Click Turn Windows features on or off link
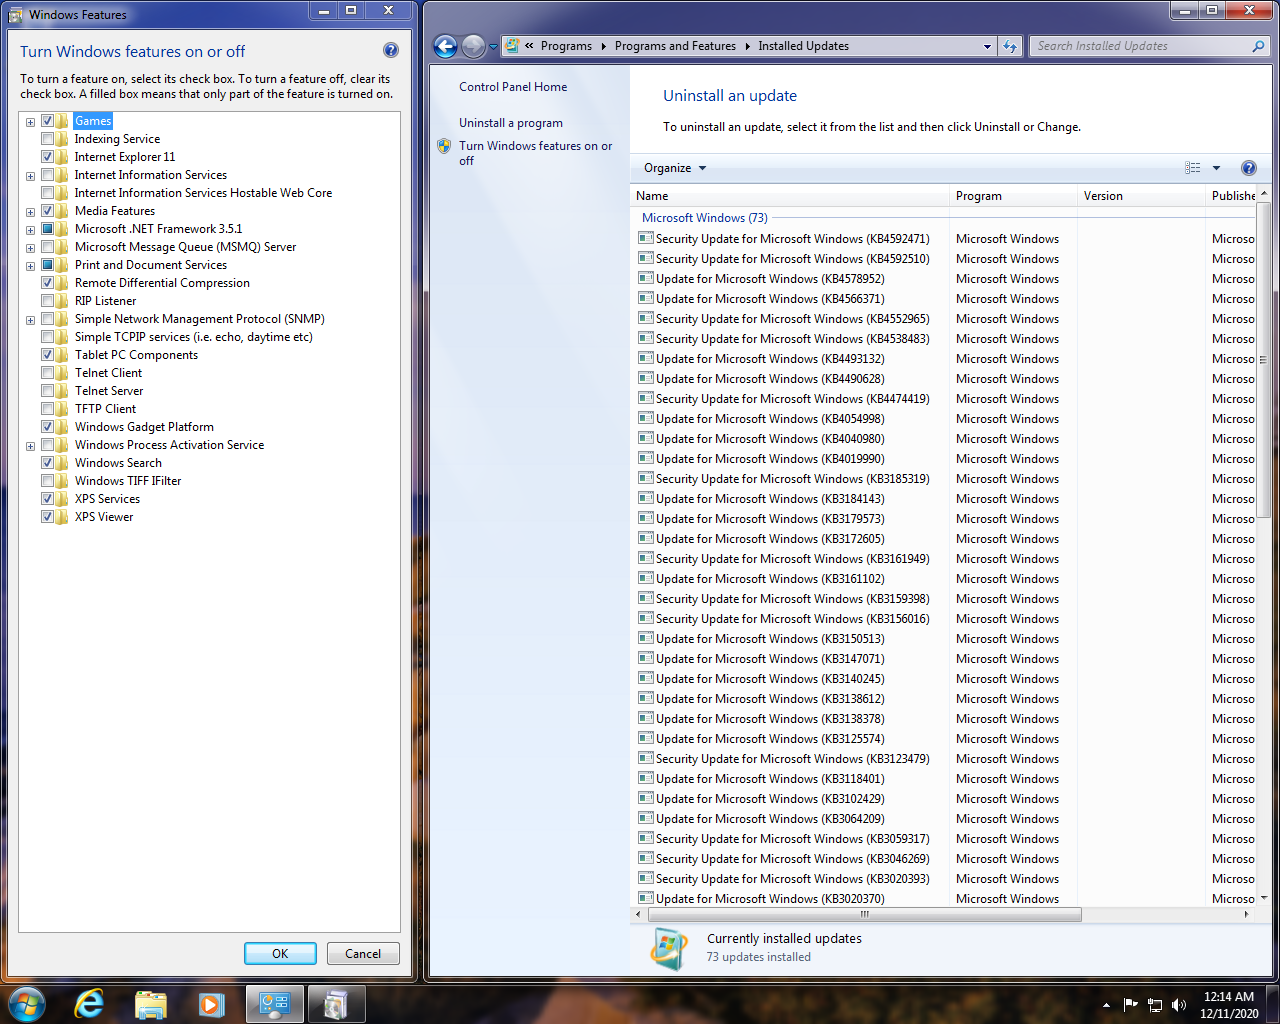Image resolution: width=1280 pixels, height=1024 pixels. tap(535, 153)
